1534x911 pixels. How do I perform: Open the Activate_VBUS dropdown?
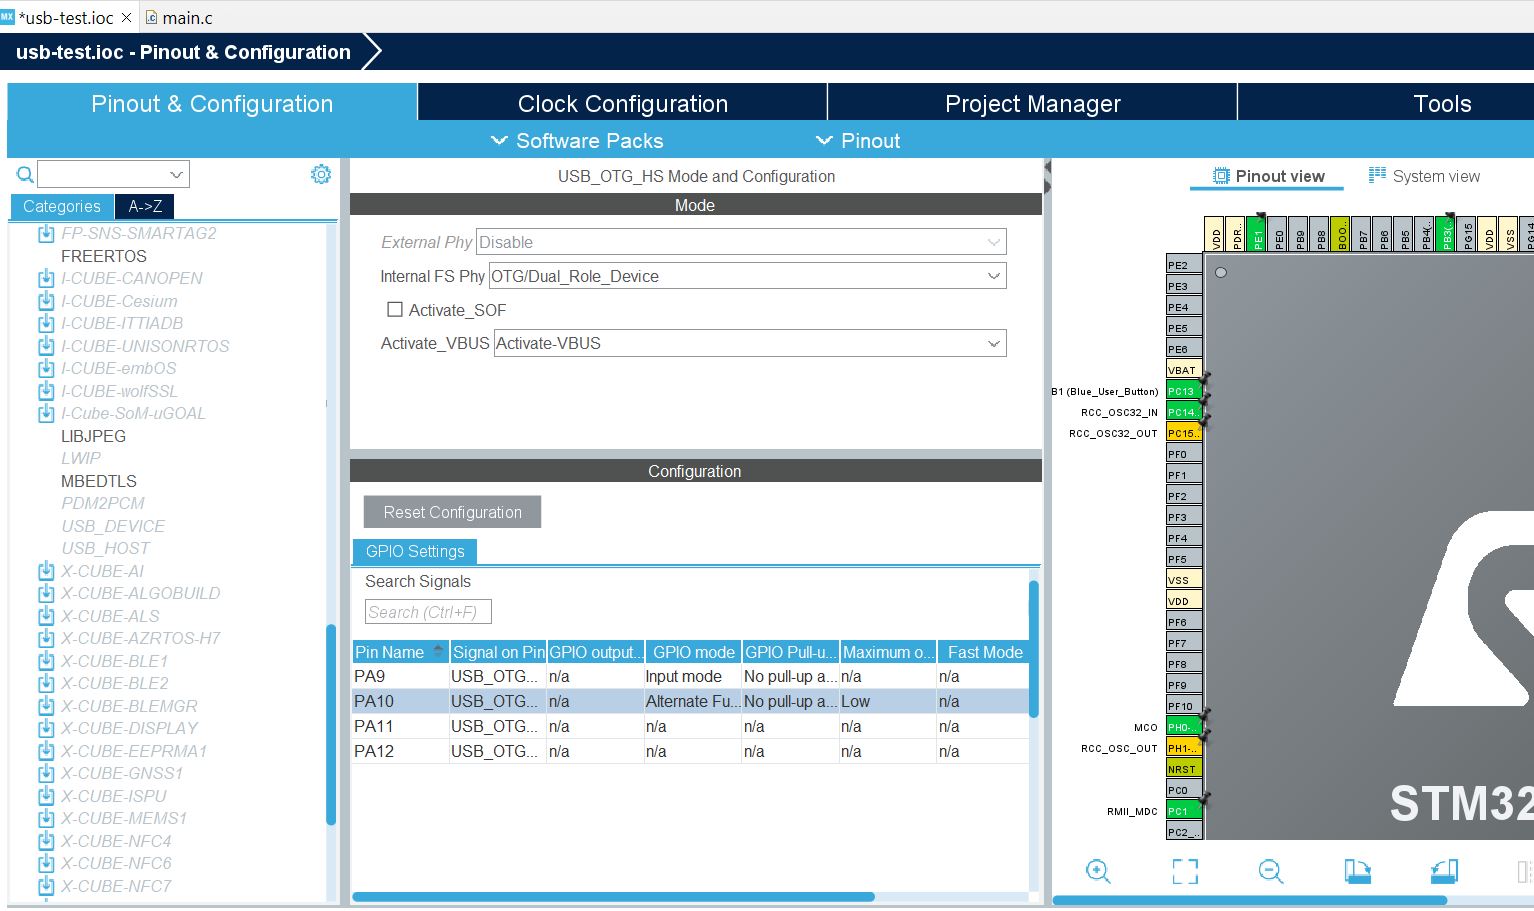750,343
